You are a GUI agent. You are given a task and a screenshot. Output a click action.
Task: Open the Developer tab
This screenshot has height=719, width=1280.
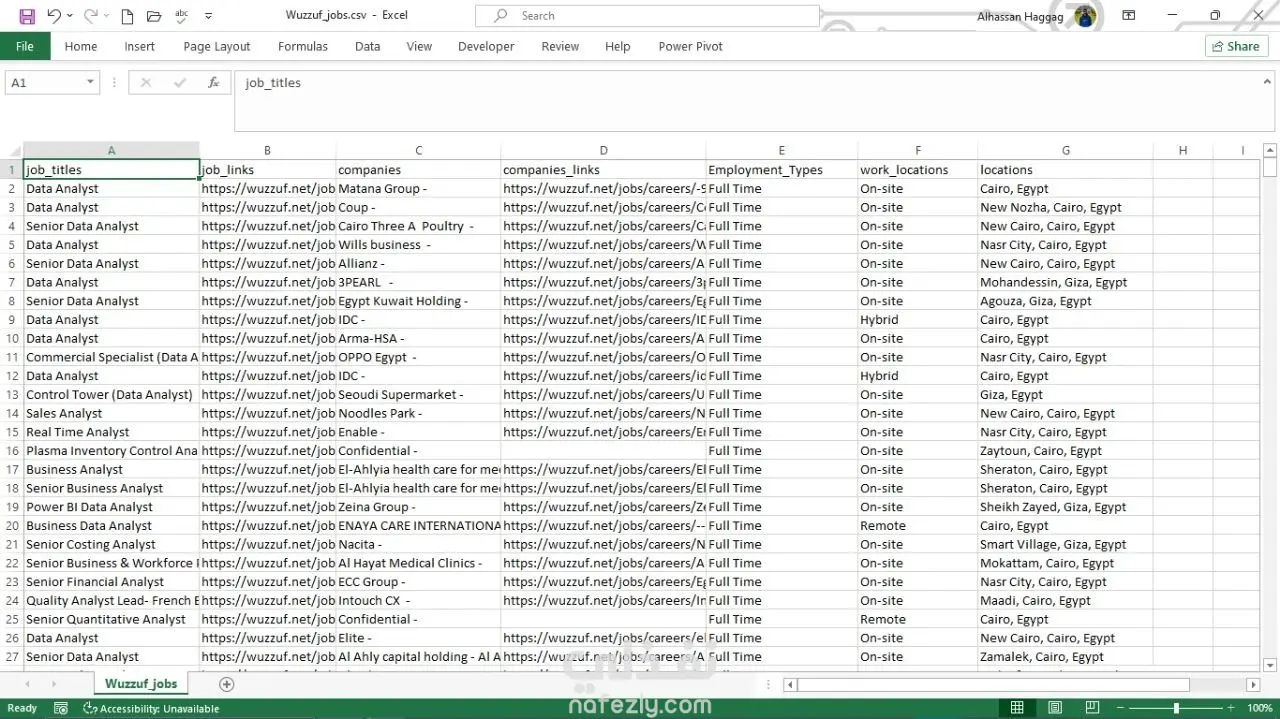pyautogui.click(x=486, y=46)
